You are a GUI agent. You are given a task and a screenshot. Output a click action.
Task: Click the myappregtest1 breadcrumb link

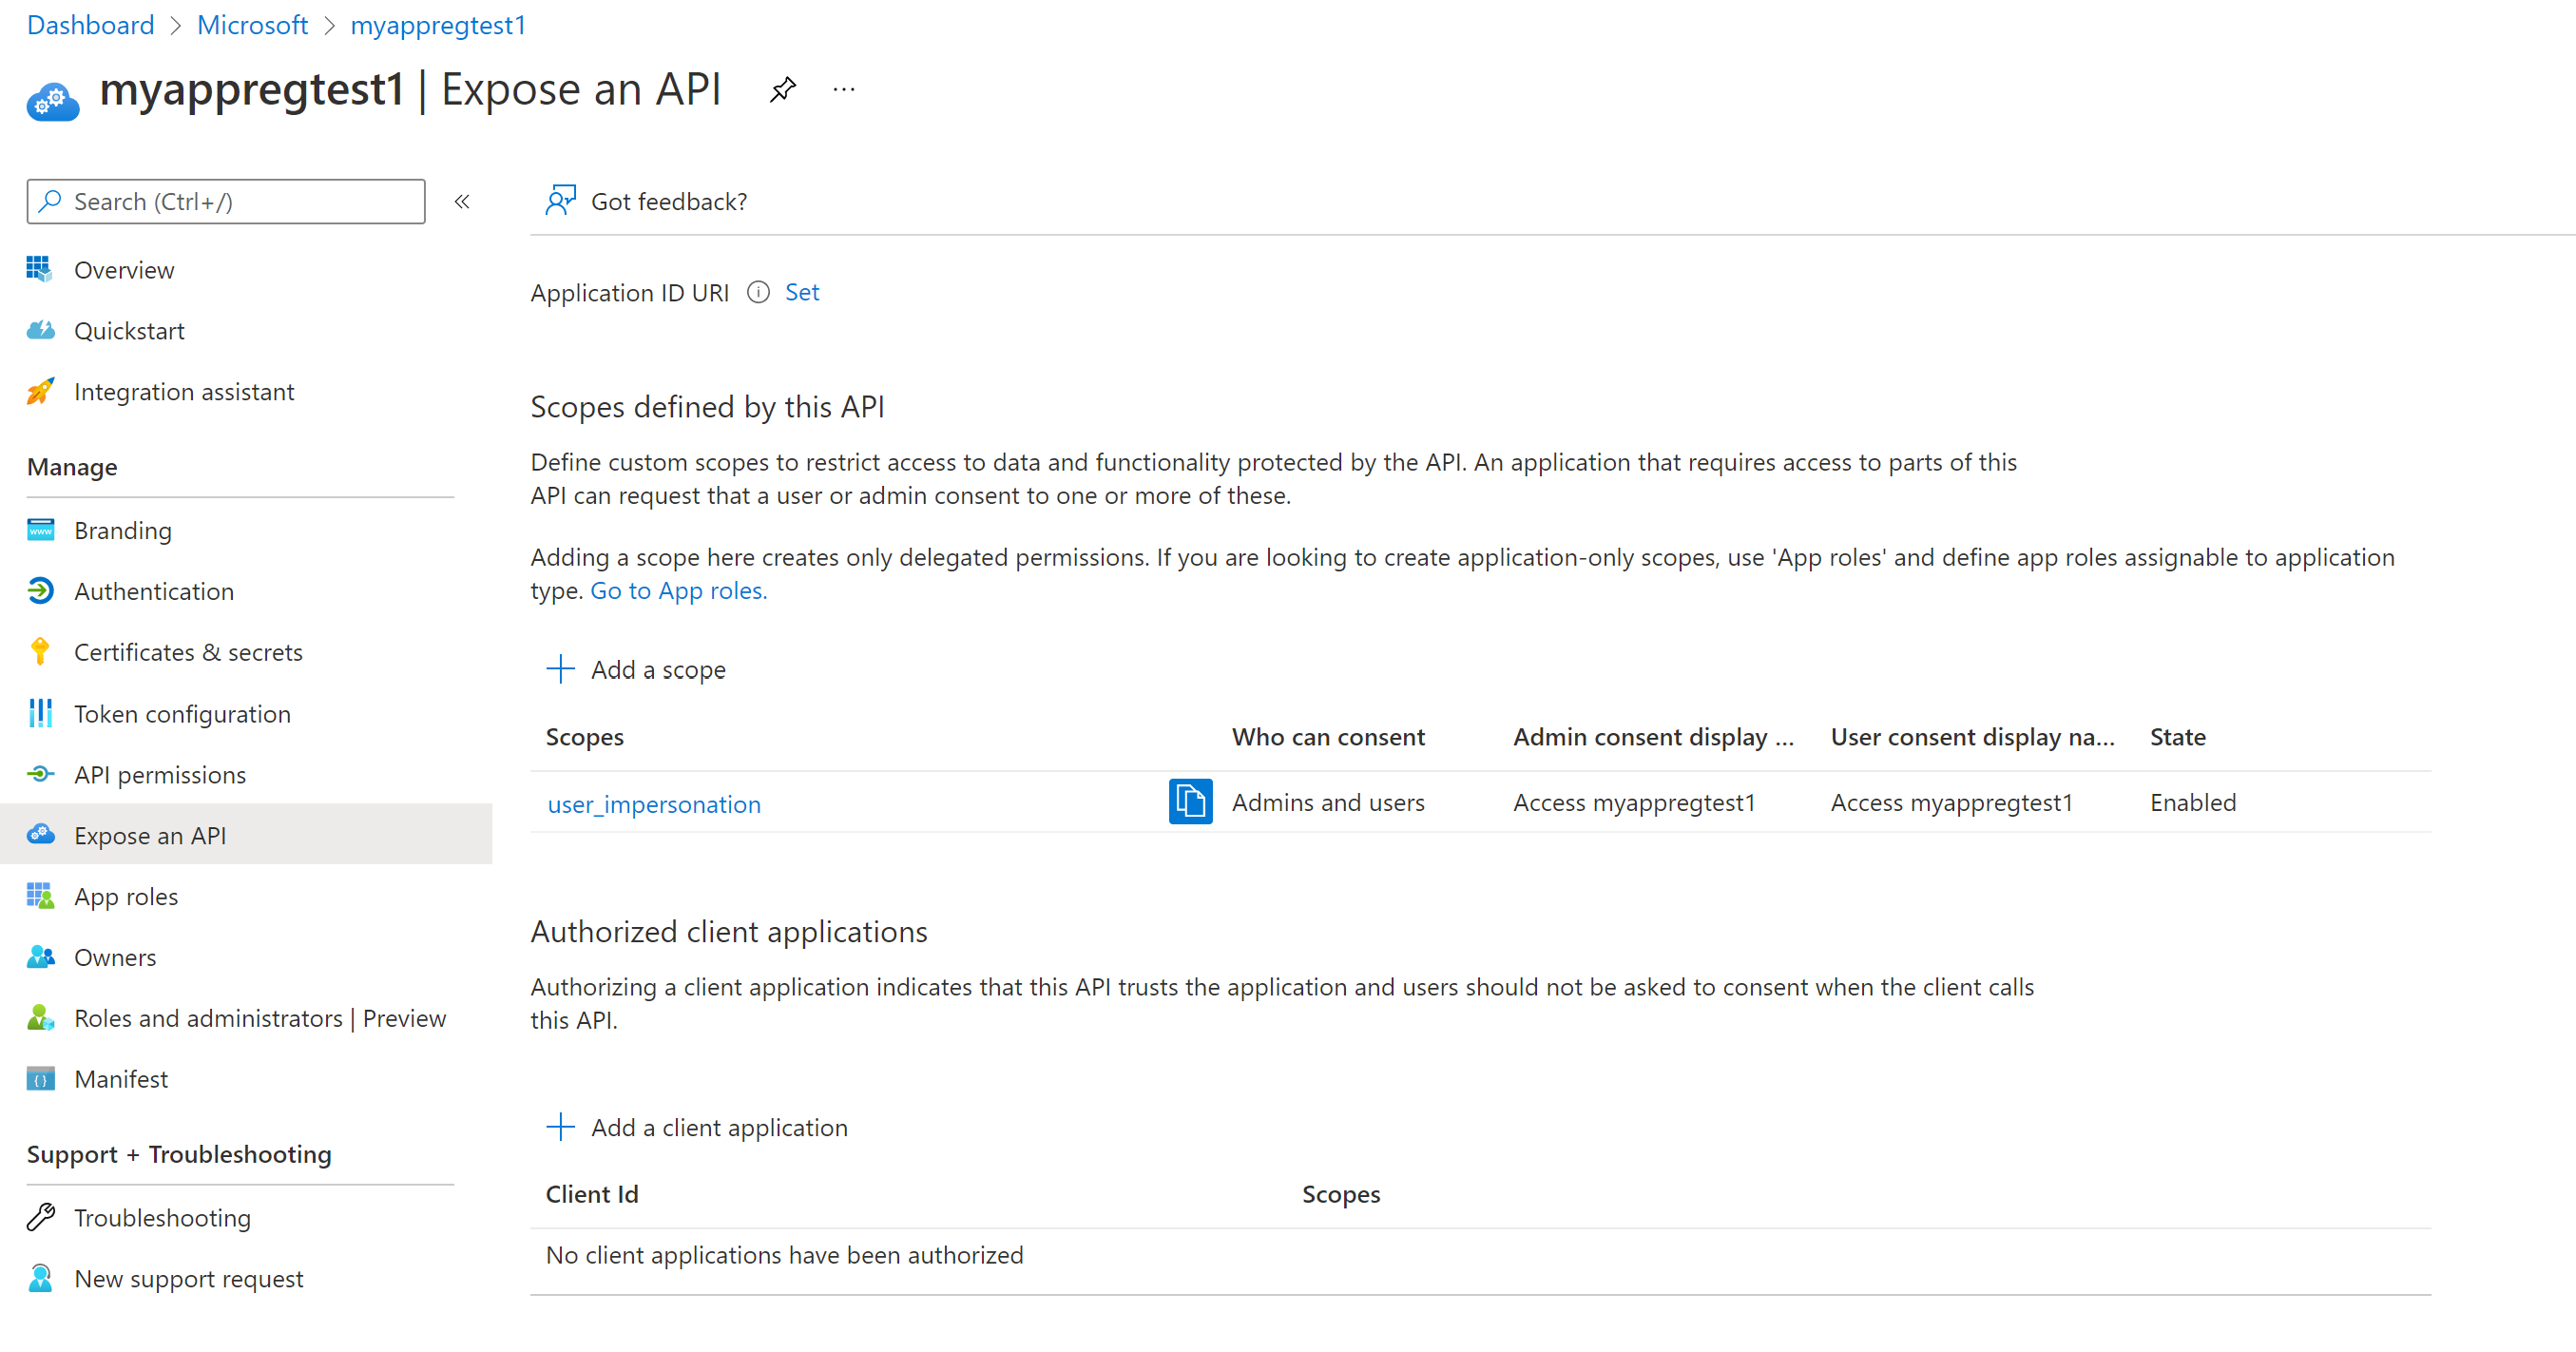pos(438,25)
